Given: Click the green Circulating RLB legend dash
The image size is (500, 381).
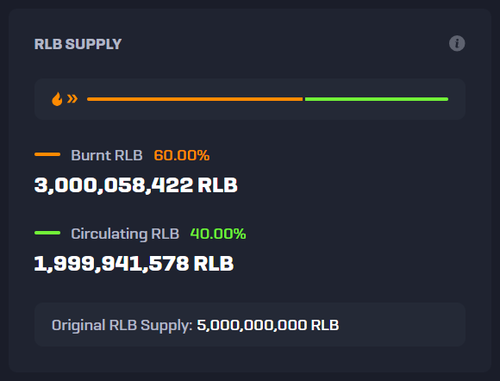Looking at the screenshot, I should (x=47, y=233).
